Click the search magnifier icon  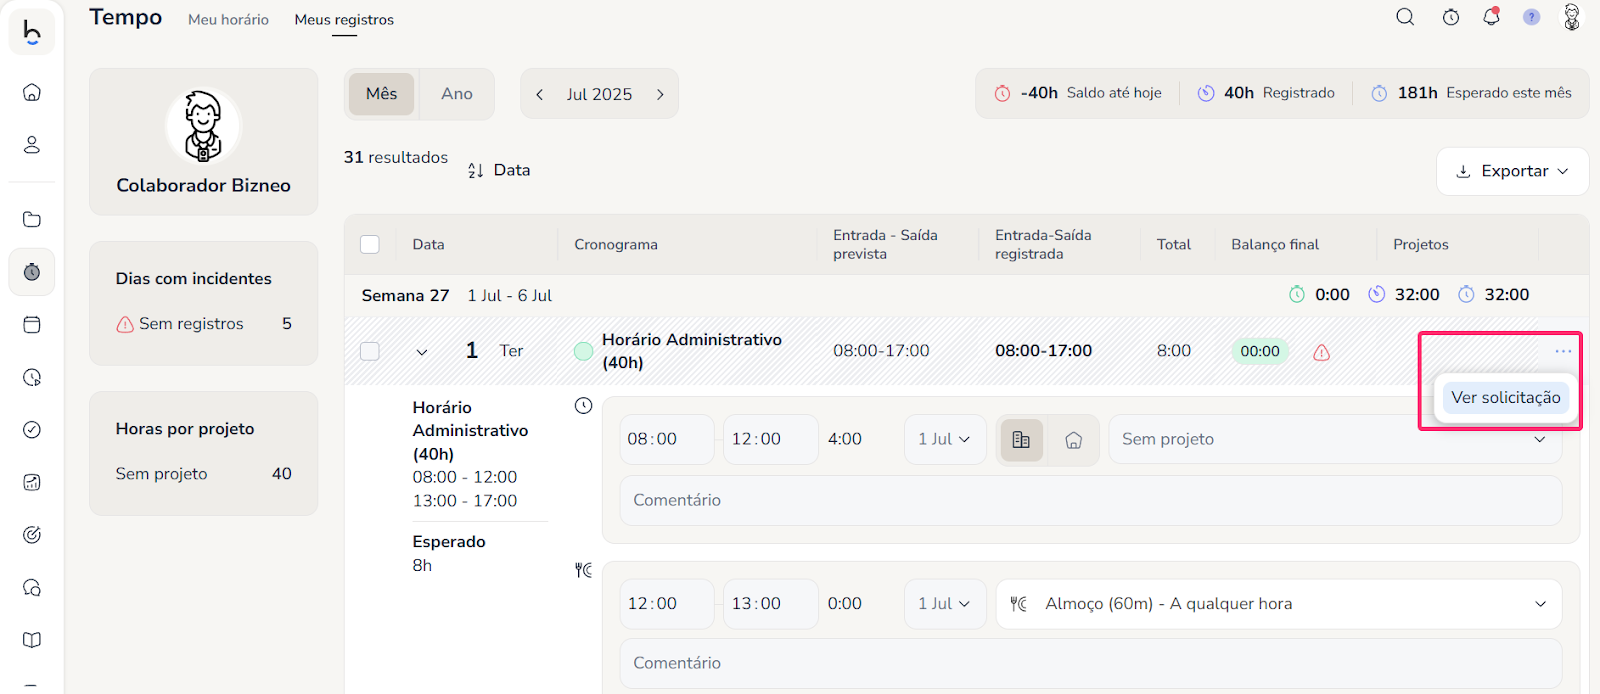tap(1405, 17)
